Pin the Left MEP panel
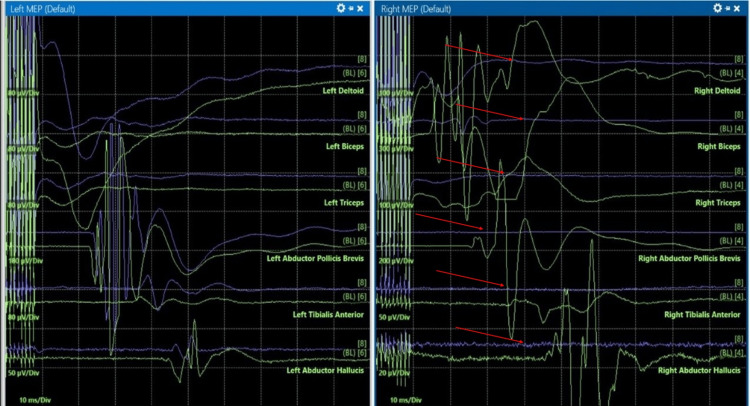Image resolution: width=750 pixels, height=406 pixels. click(x=351, y=9)
